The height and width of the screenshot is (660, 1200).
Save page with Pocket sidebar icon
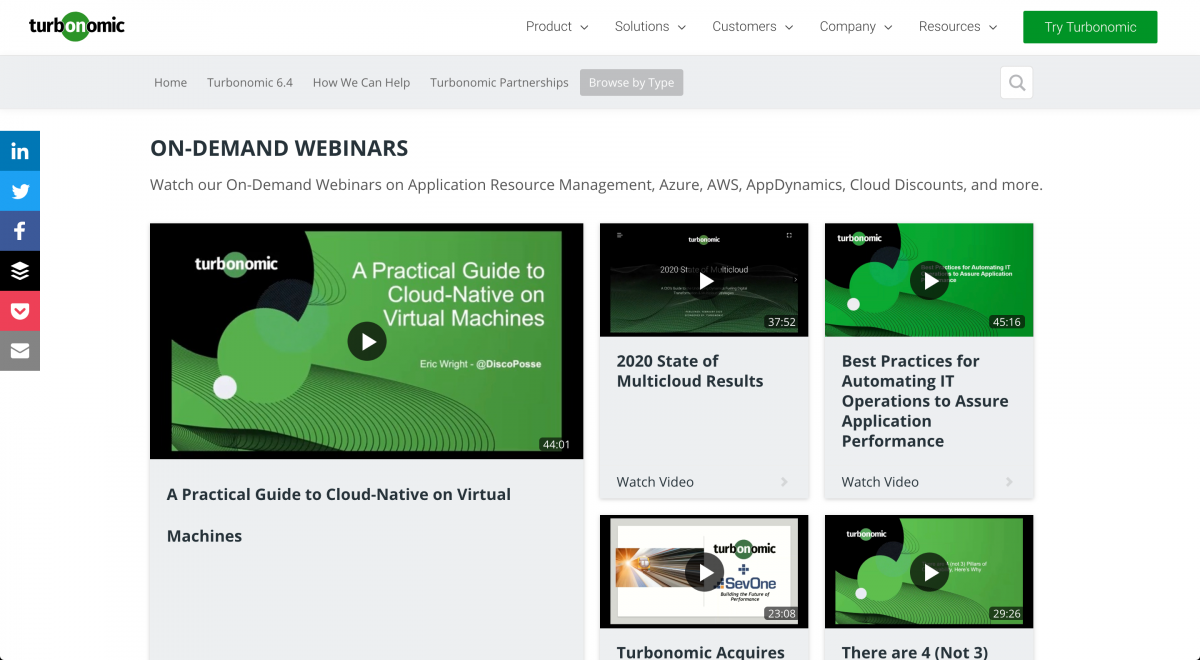20,311
